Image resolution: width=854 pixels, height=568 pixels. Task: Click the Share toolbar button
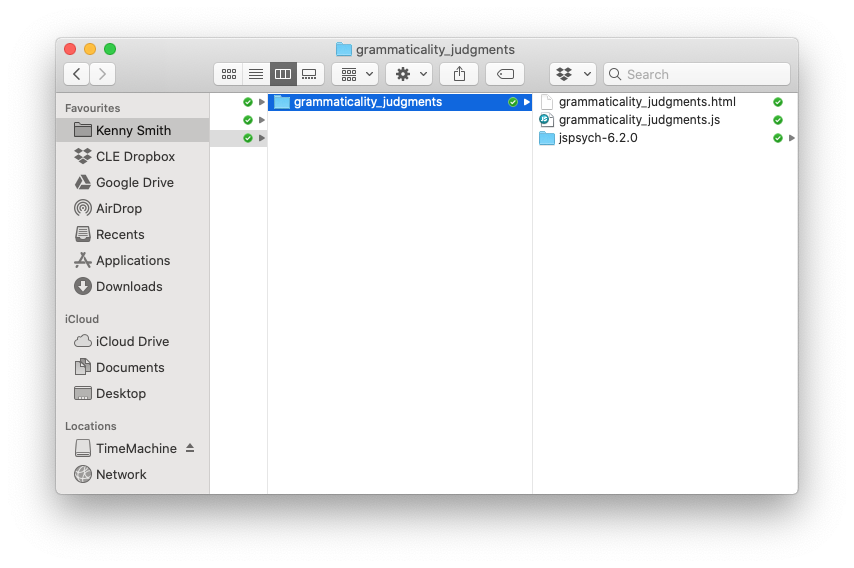460,74
